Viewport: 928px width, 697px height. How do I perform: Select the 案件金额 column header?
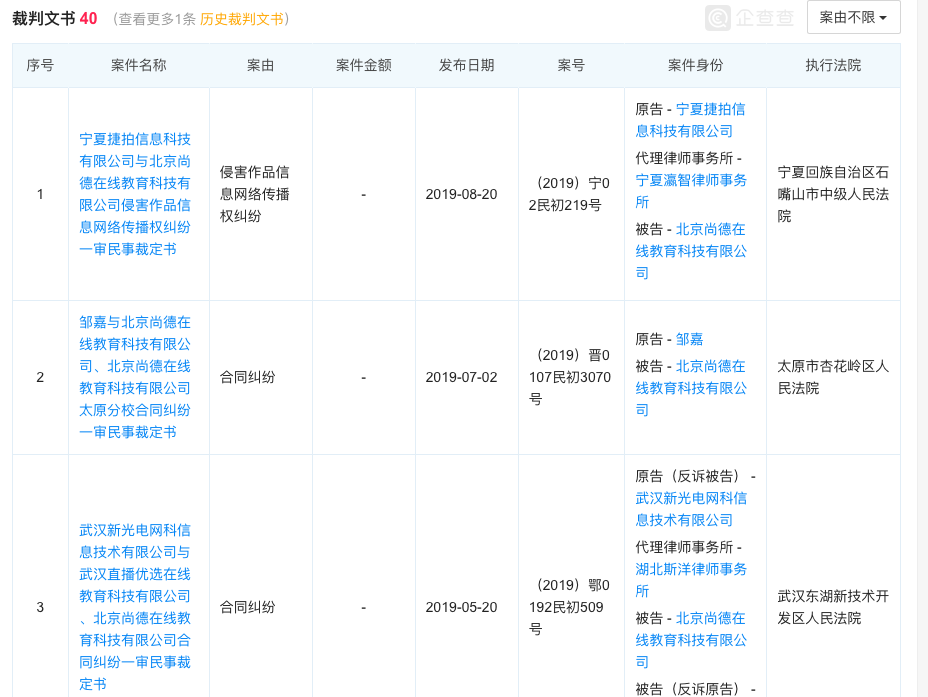[363, 65]
